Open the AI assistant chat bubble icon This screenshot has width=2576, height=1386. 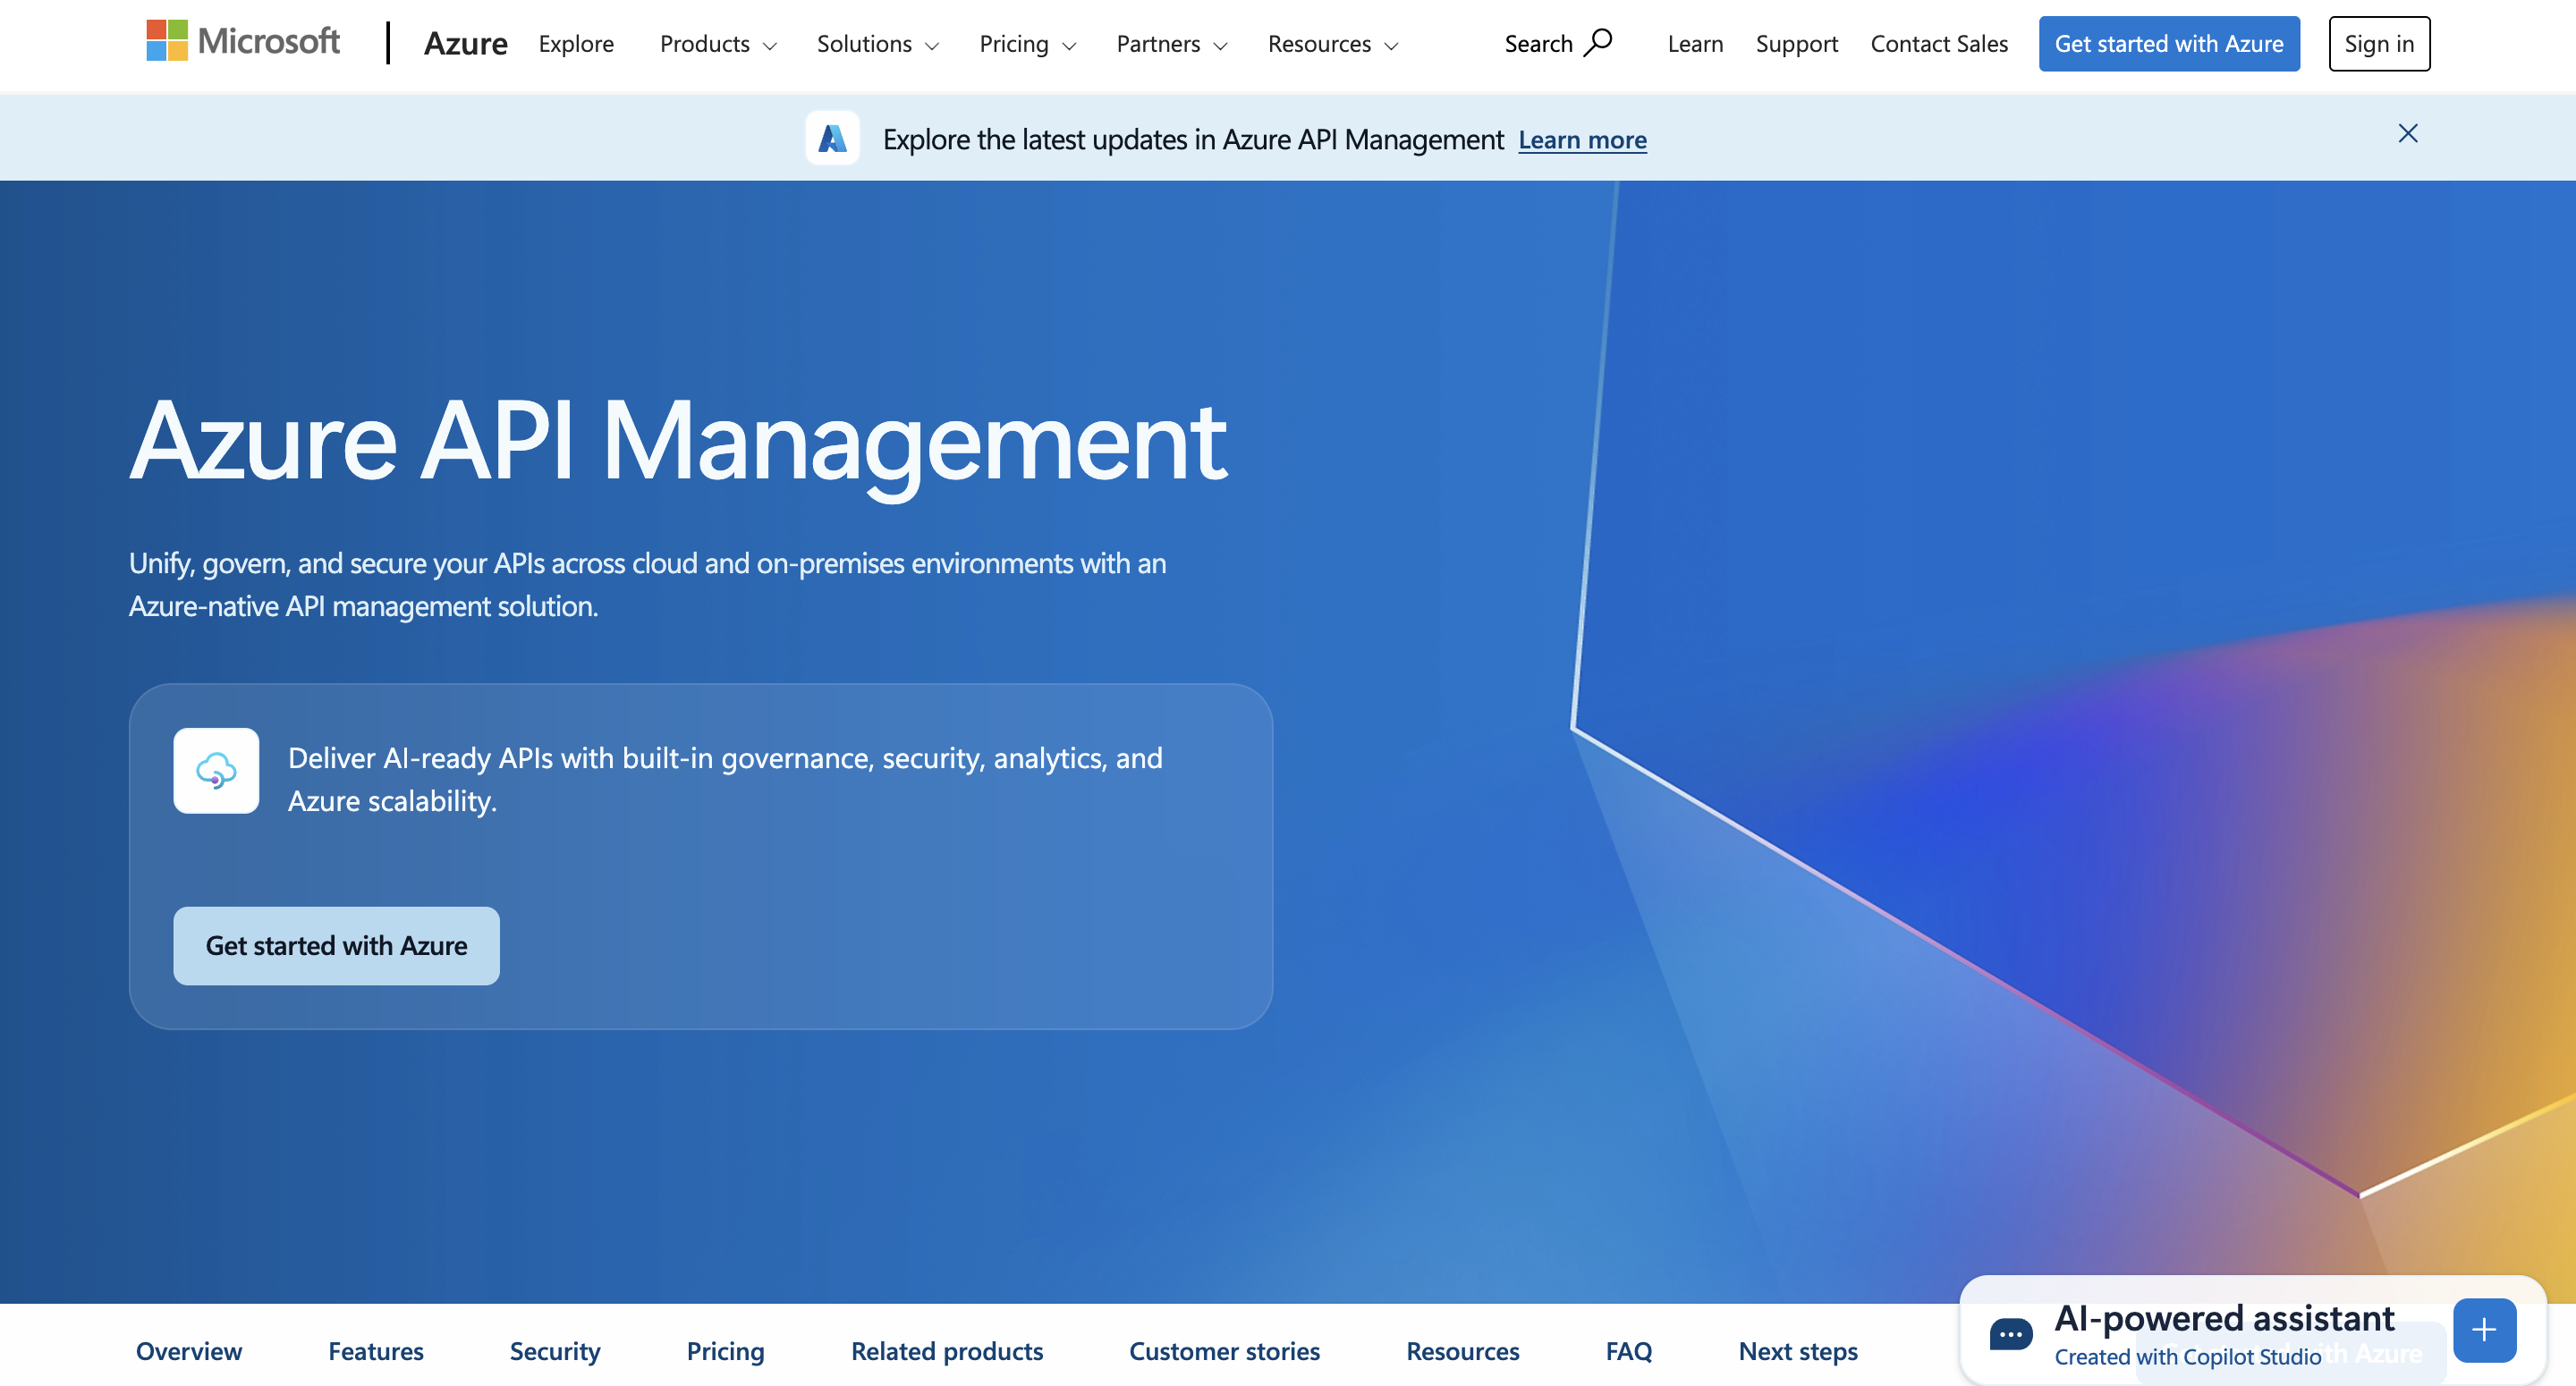click(x=2010, y=1333)
